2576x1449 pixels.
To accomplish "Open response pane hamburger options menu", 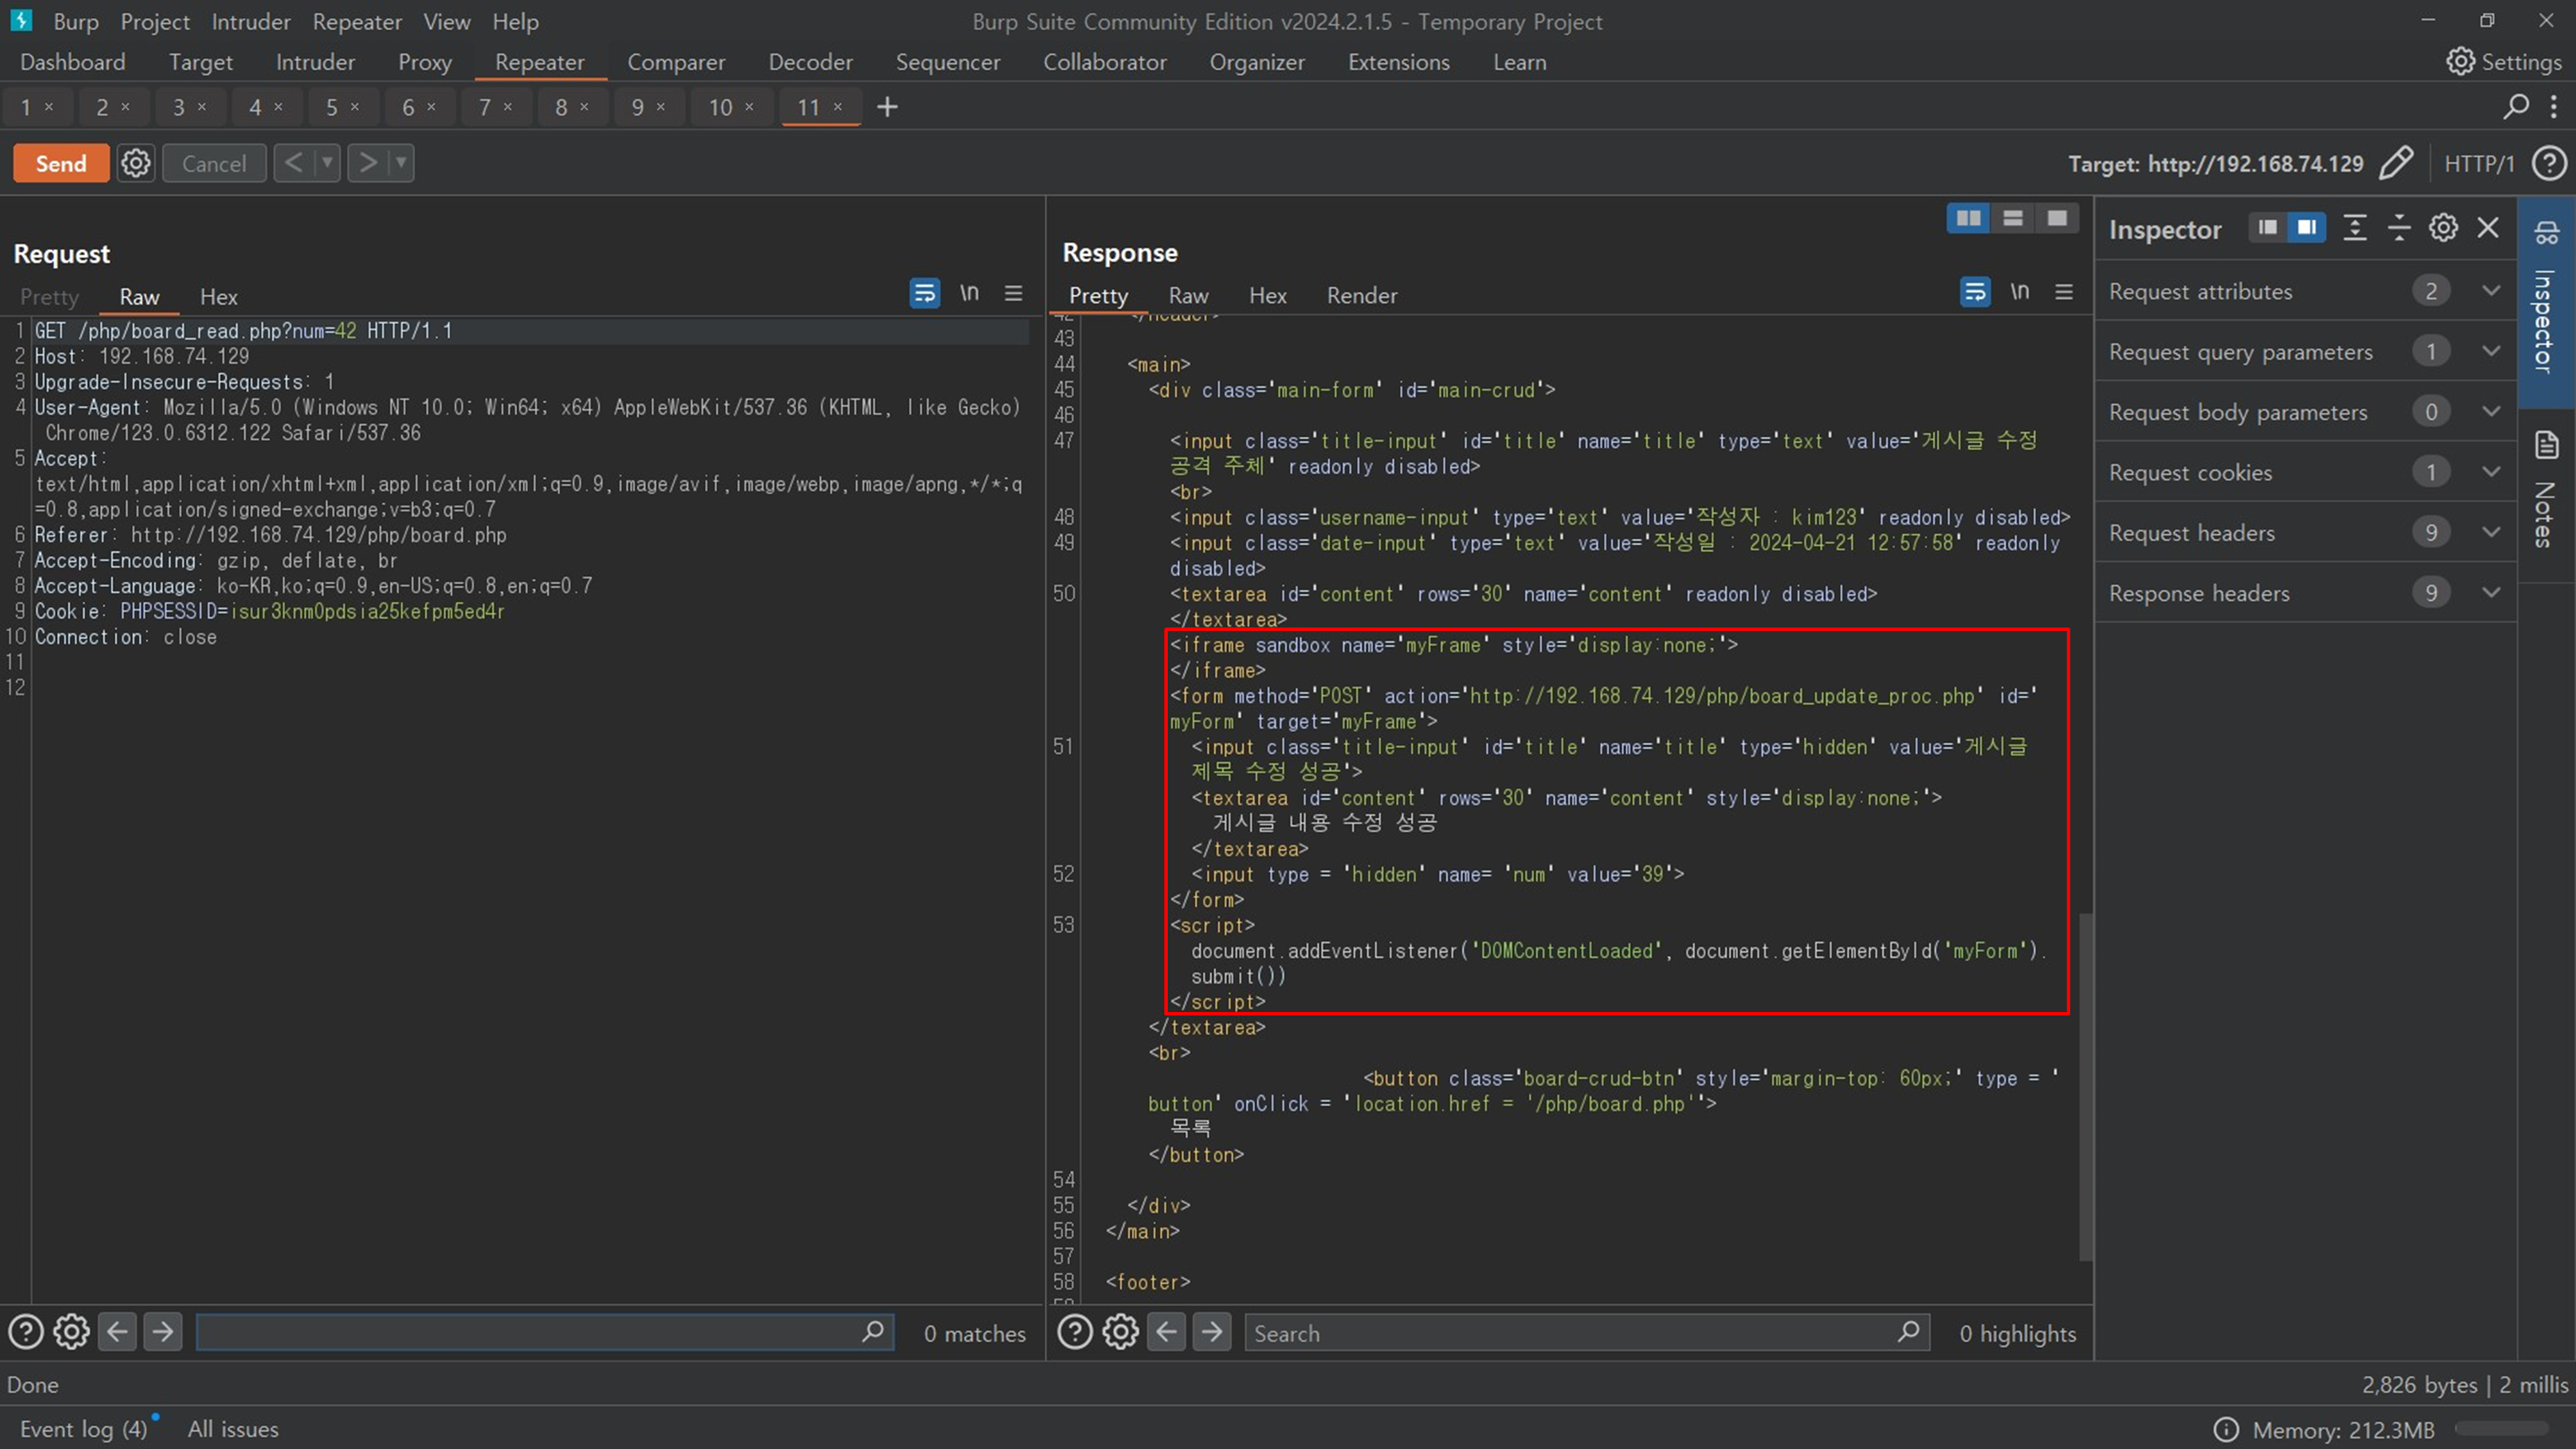I will (2064, 292).
